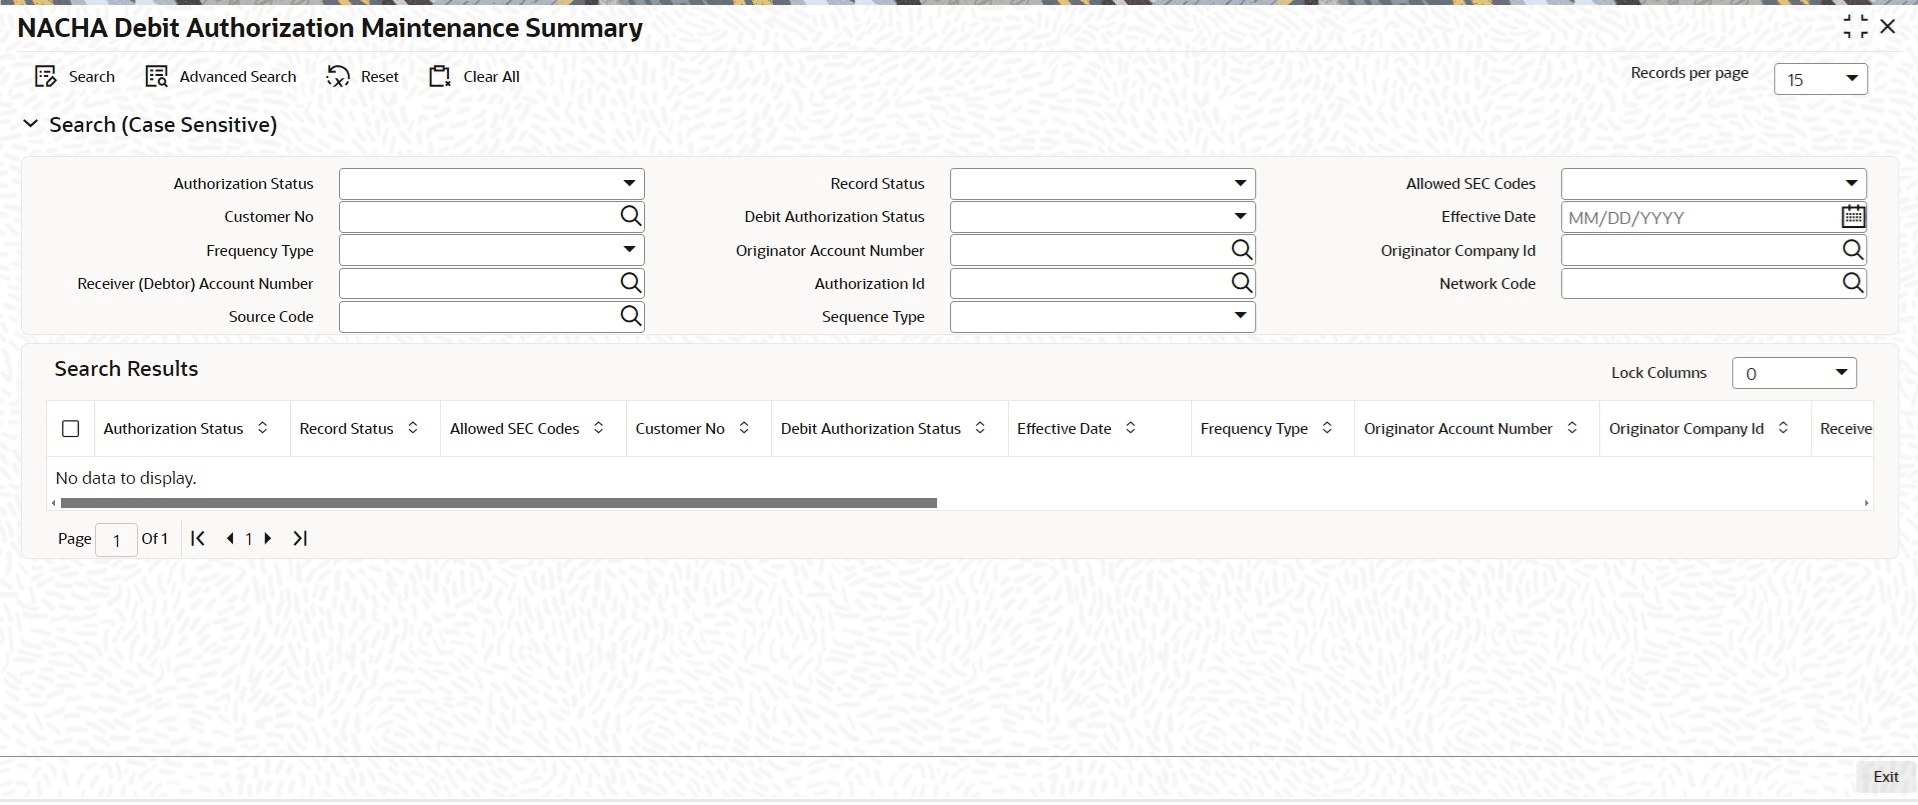The height and width of the screenshot is (805, 1918).
Task: Sort by Effective Date column
Action: [x=1130, y=428]
